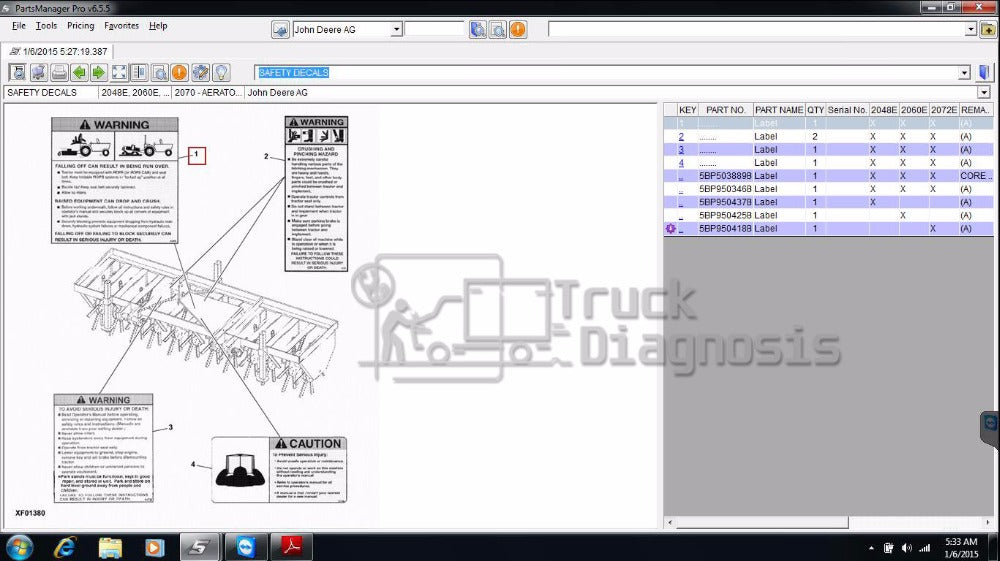Click key number 2 link in parts table
This screenshot has height=561, width=1000.
(x=681, y=136)
